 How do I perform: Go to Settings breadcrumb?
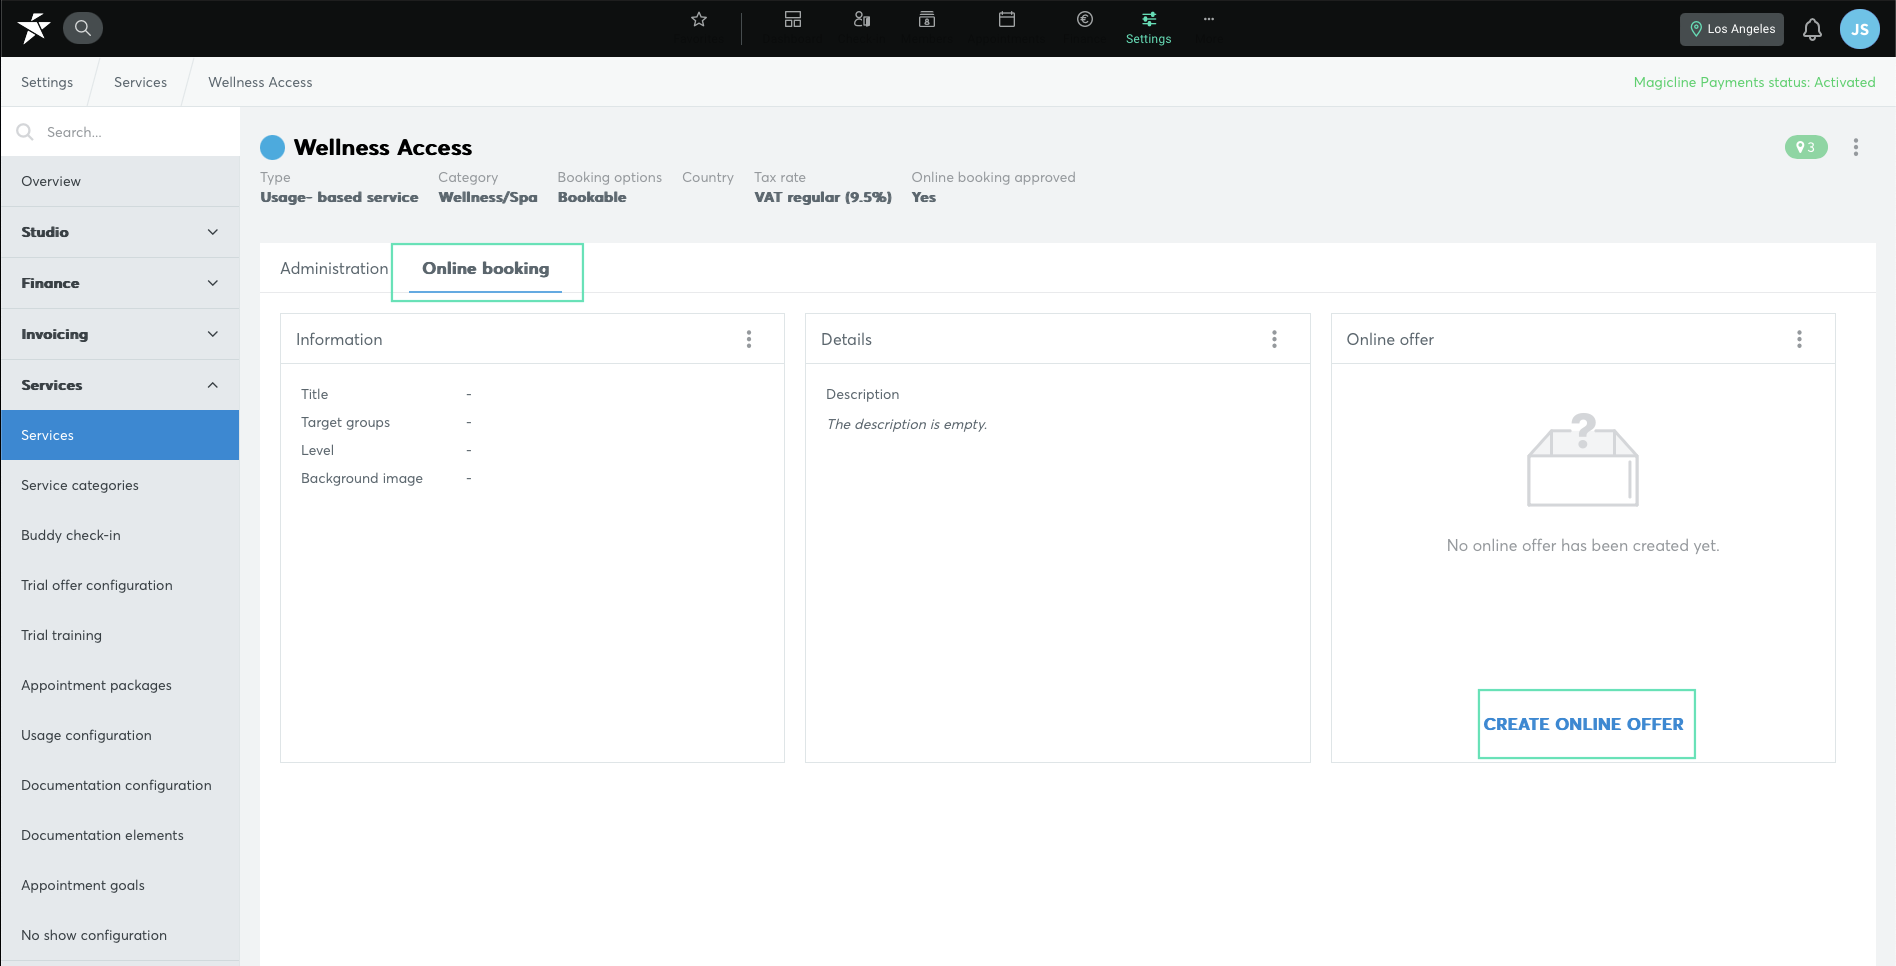click(47, 82)
